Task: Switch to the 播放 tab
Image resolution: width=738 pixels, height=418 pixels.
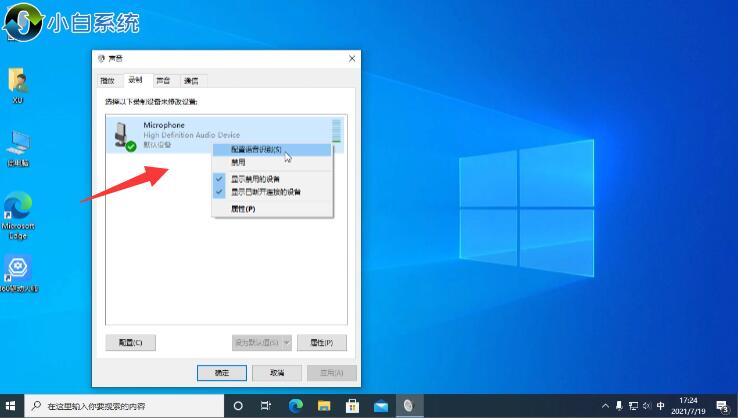Action: point(108,80)
